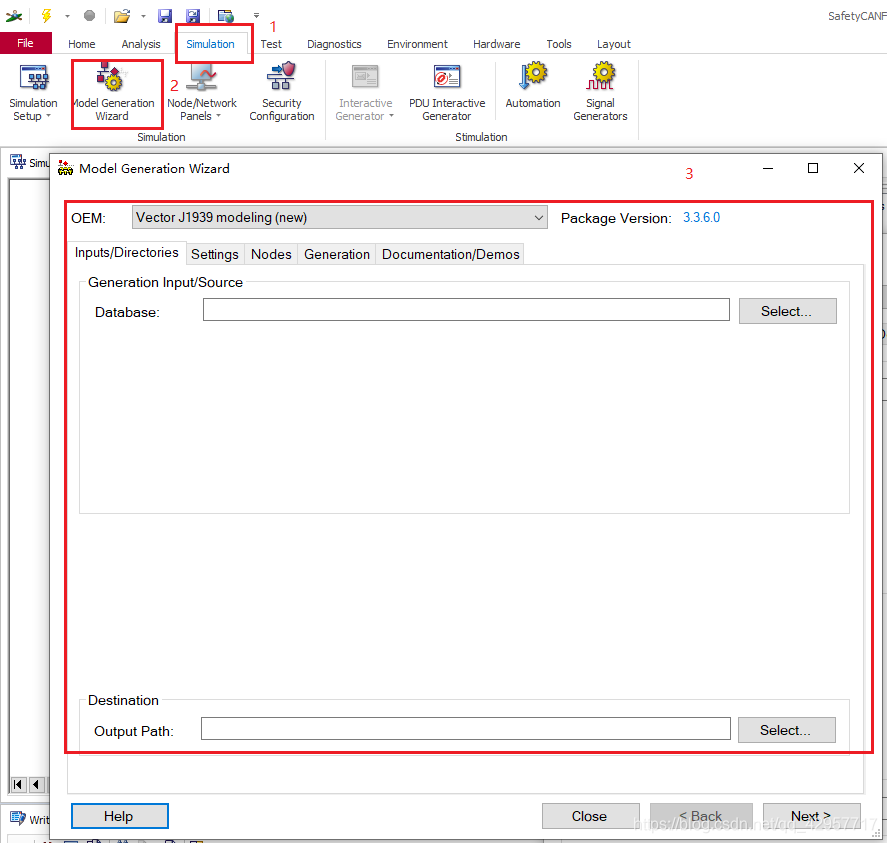Click the quick access window icon with globe

(x=226, y=16)
